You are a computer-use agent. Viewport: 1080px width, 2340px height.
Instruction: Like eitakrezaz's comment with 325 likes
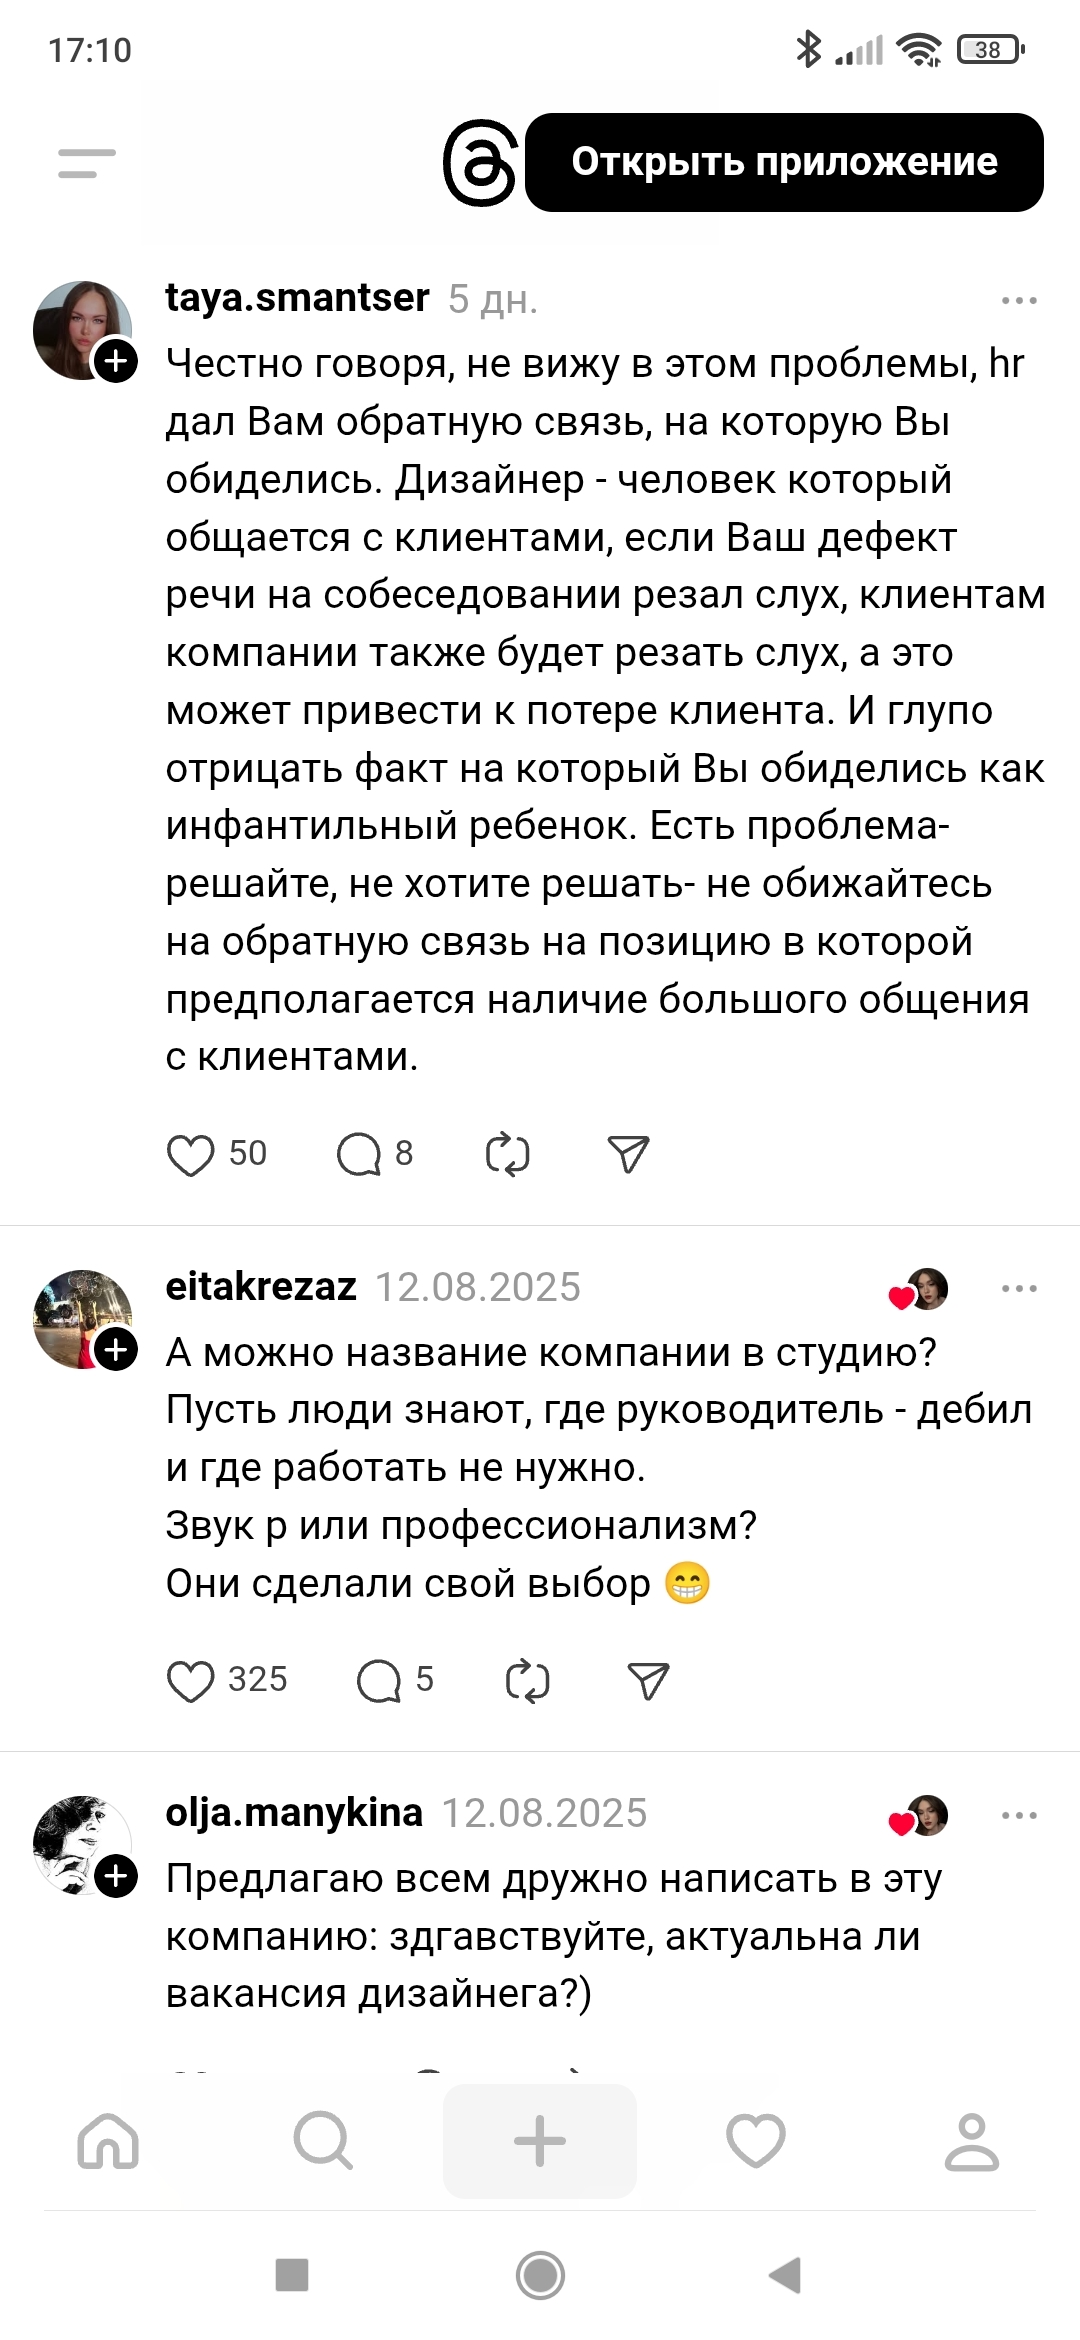tap(190, 1681)
